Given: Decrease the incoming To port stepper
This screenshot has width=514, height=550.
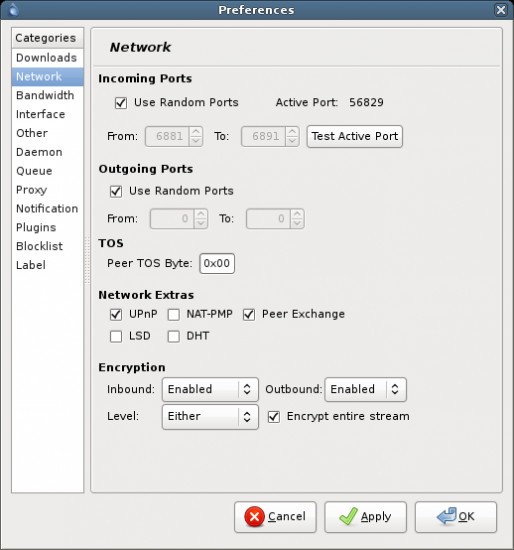Looking at the screenshot, I should coord(292,141).
